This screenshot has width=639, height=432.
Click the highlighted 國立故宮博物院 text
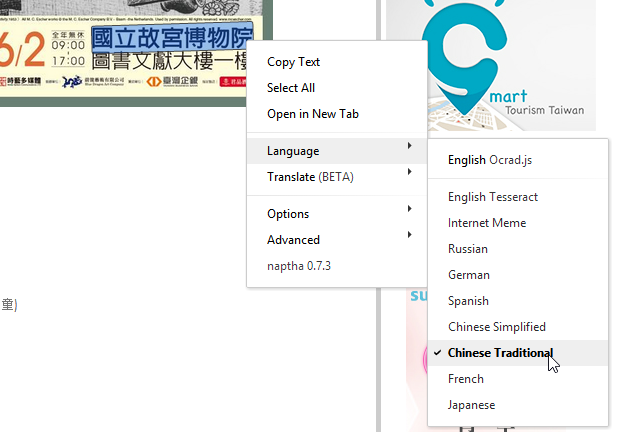pyautogui.click(x=171, y=38)
